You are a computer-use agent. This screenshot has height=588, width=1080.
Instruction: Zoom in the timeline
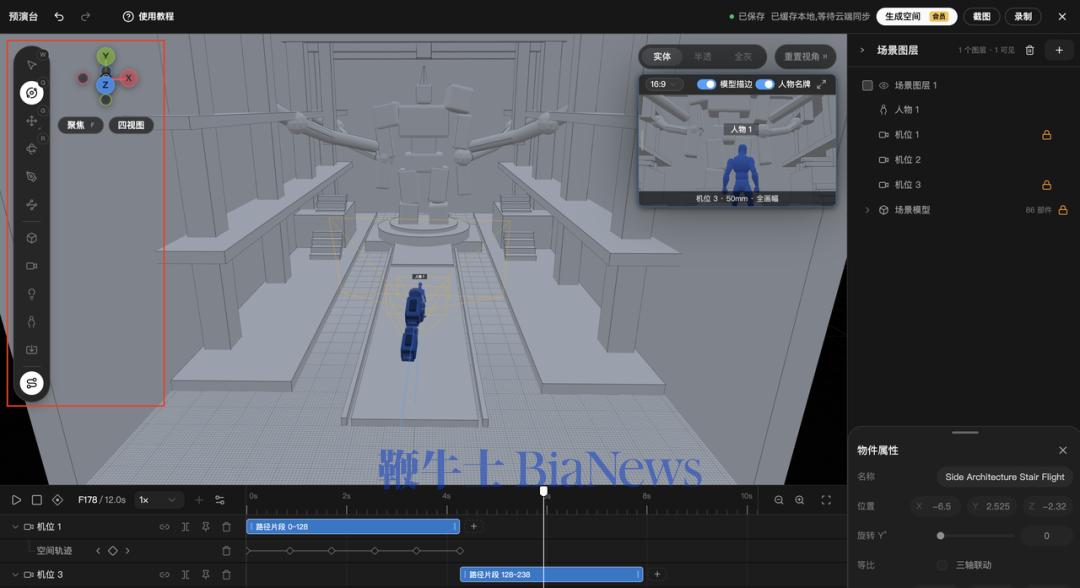(x=800, y=500)
